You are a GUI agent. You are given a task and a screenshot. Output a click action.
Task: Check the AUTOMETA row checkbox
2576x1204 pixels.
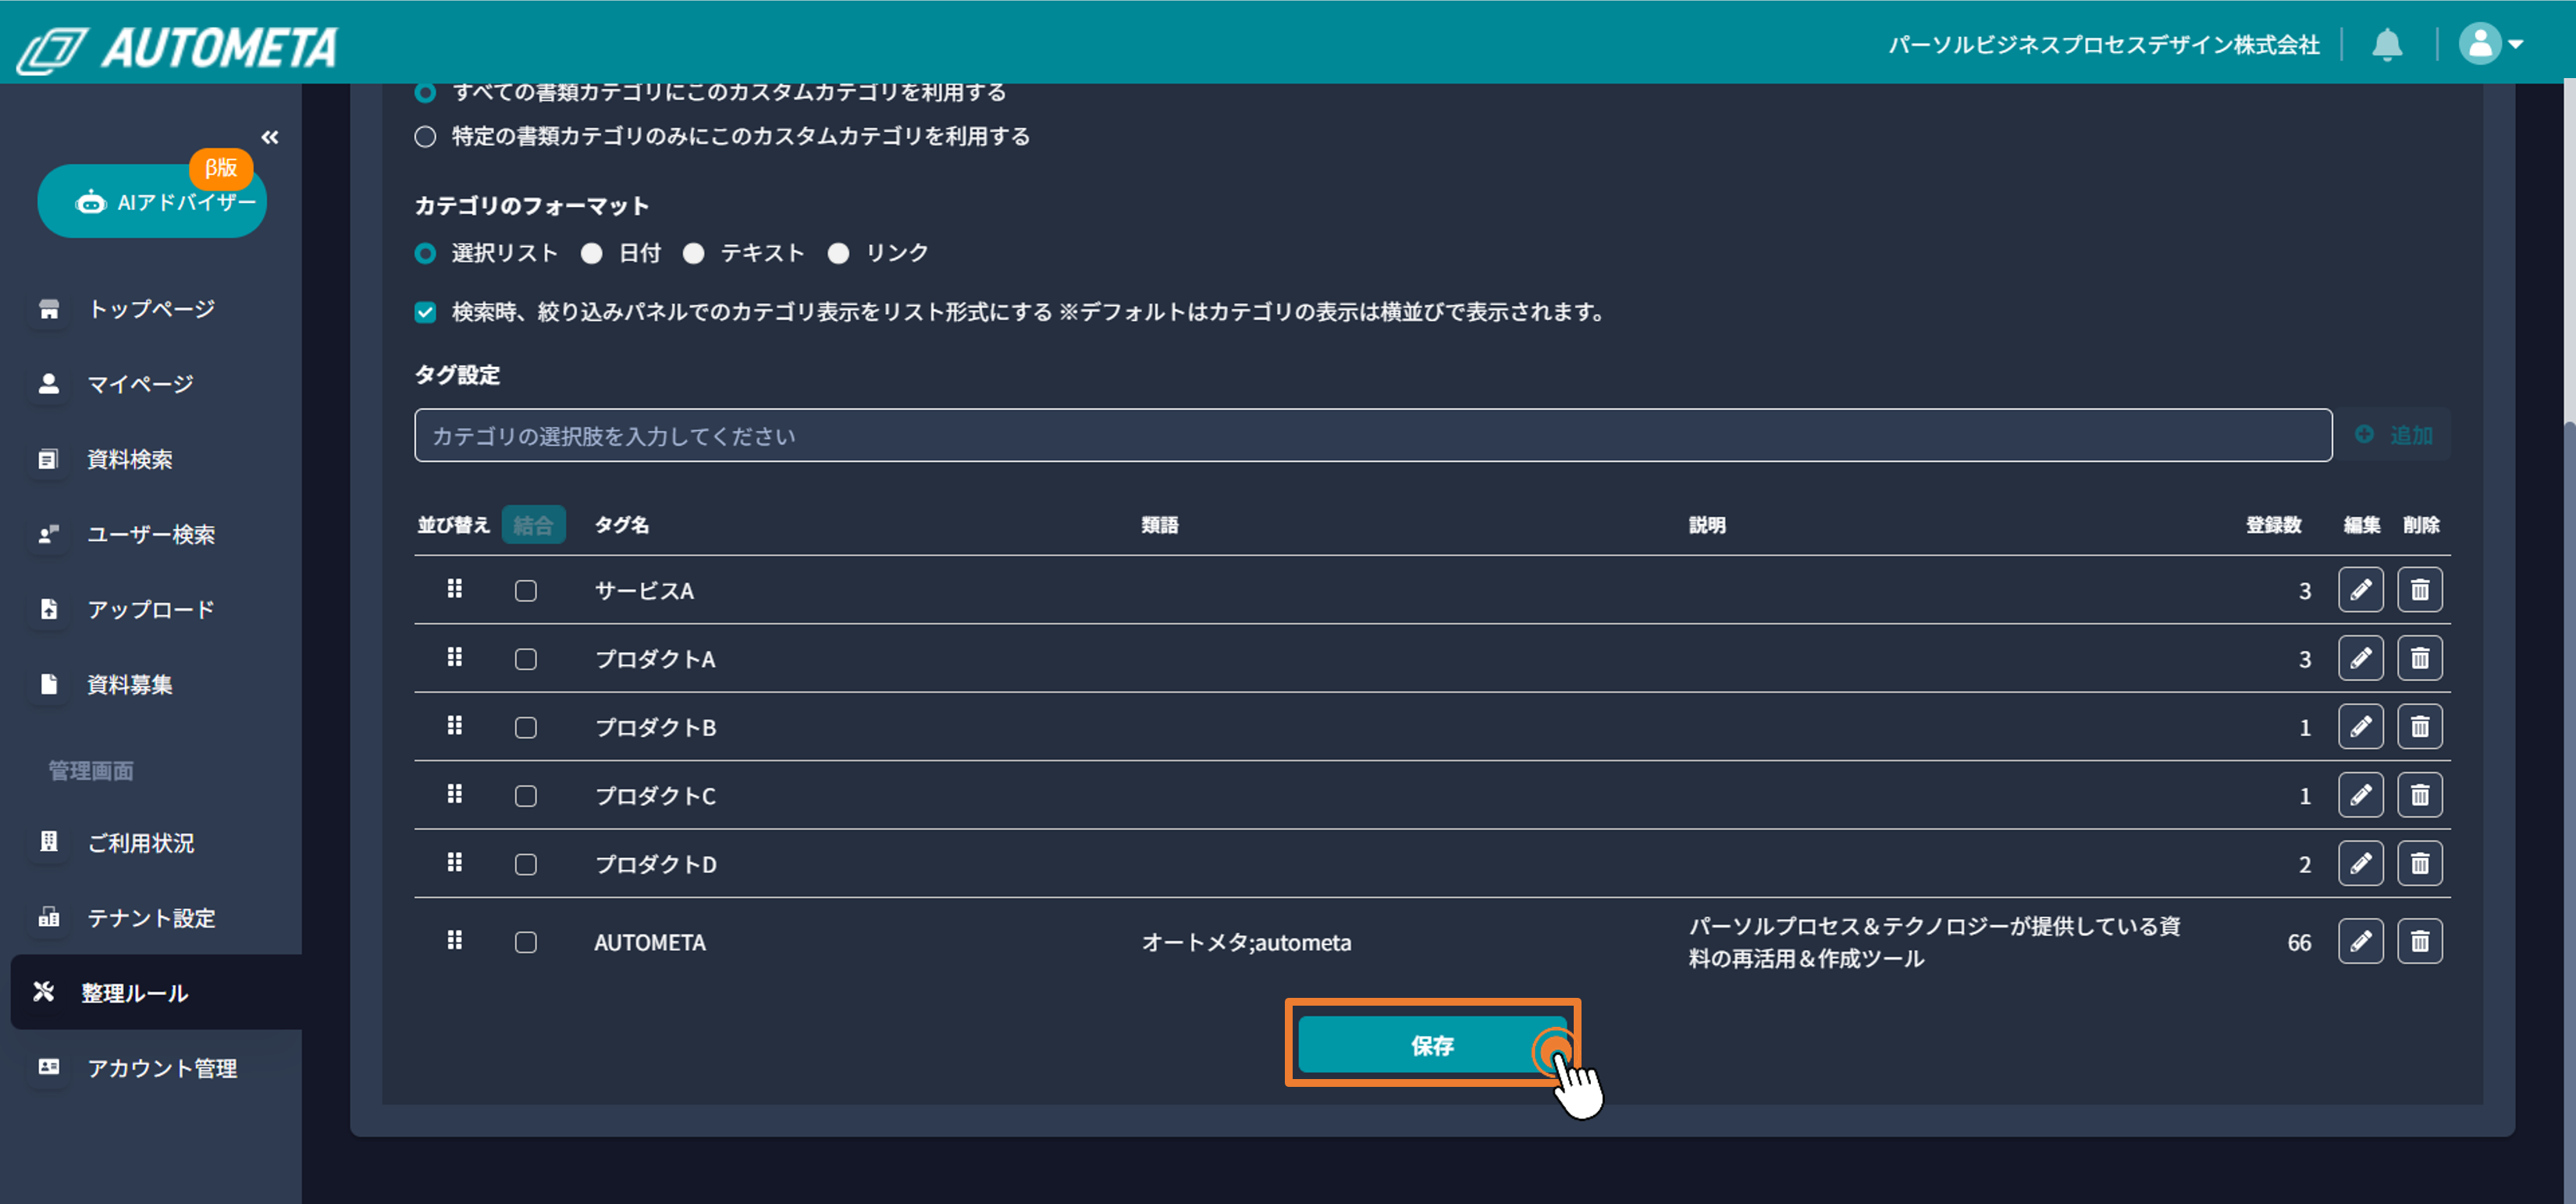pyautogui.click(x=526, y=942)
